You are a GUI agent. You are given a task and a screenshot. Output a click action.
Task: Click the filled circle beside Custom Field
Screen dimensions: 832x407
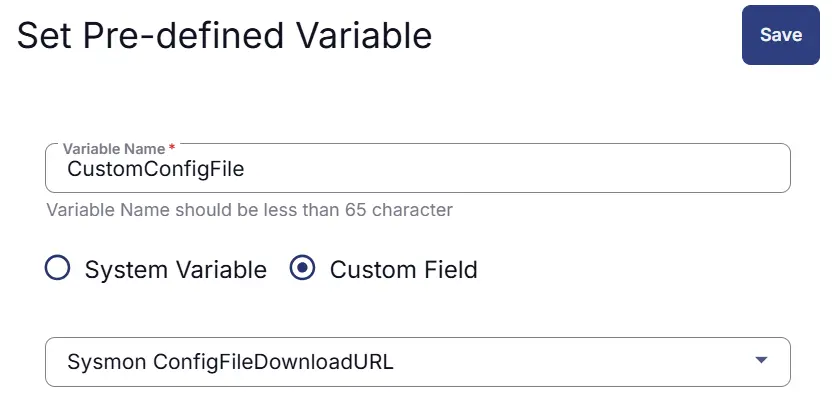point(303,269)
